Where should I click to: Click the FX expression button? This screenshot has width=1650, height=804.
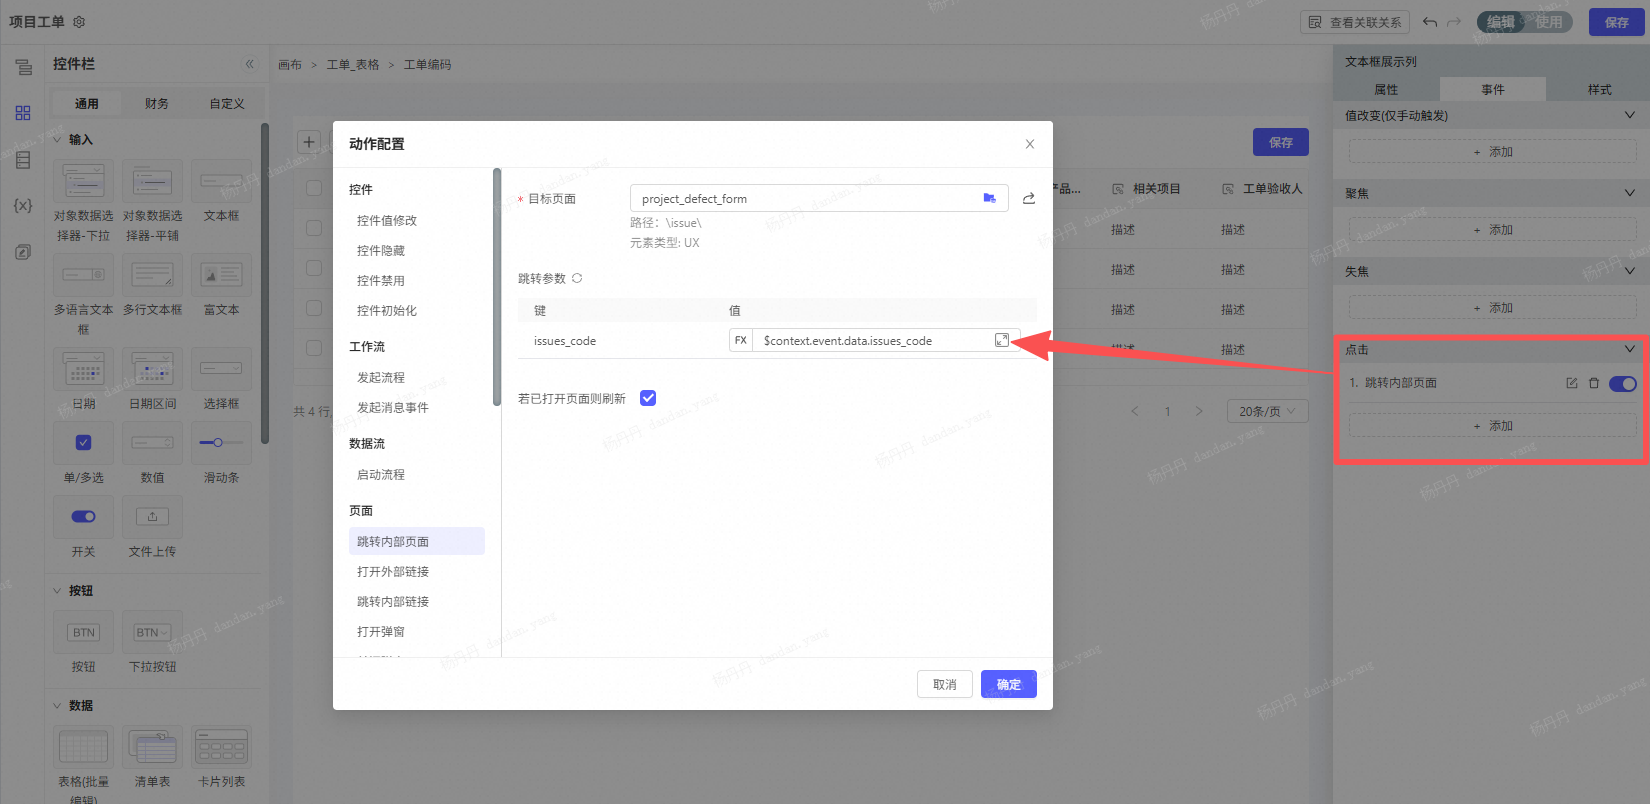(741, 340)
